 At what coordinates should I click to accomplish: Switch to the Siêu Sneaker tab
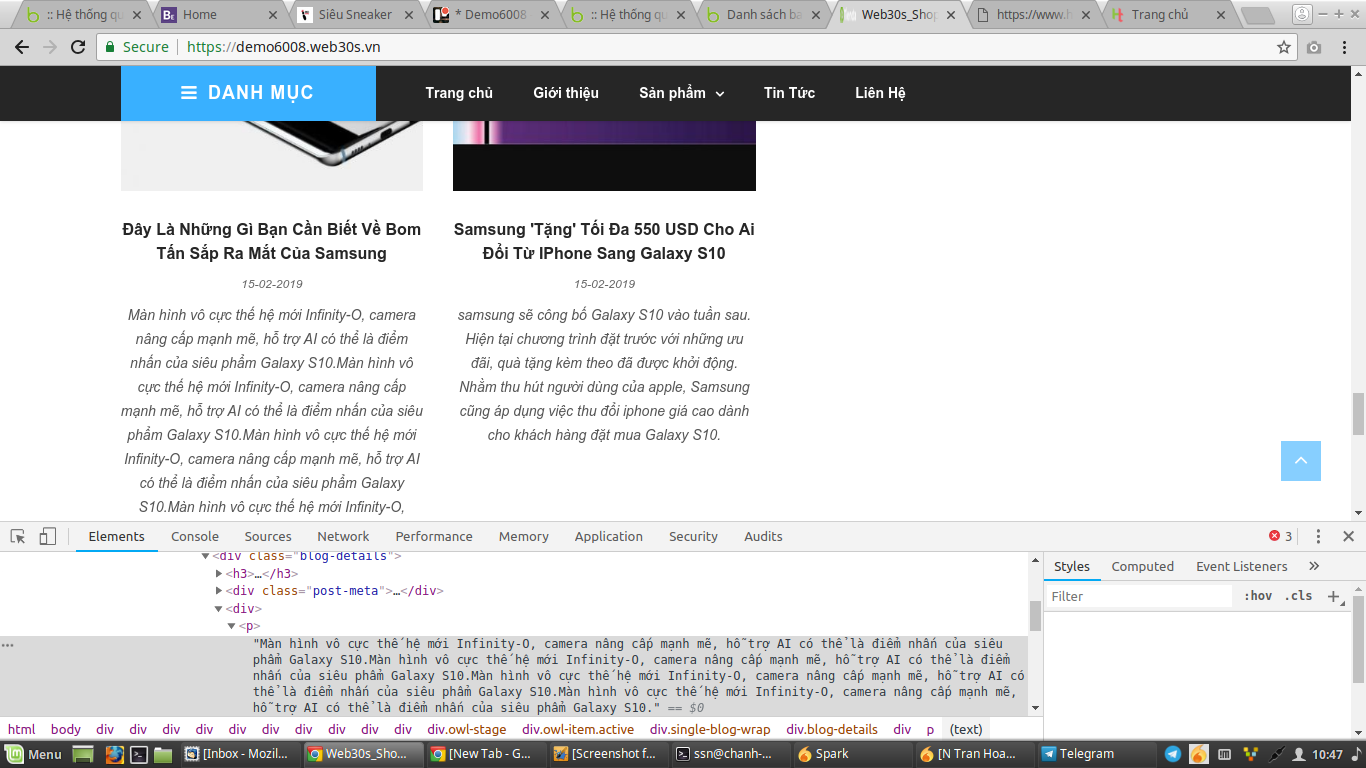pyautogui.click(x=356, y=15)
